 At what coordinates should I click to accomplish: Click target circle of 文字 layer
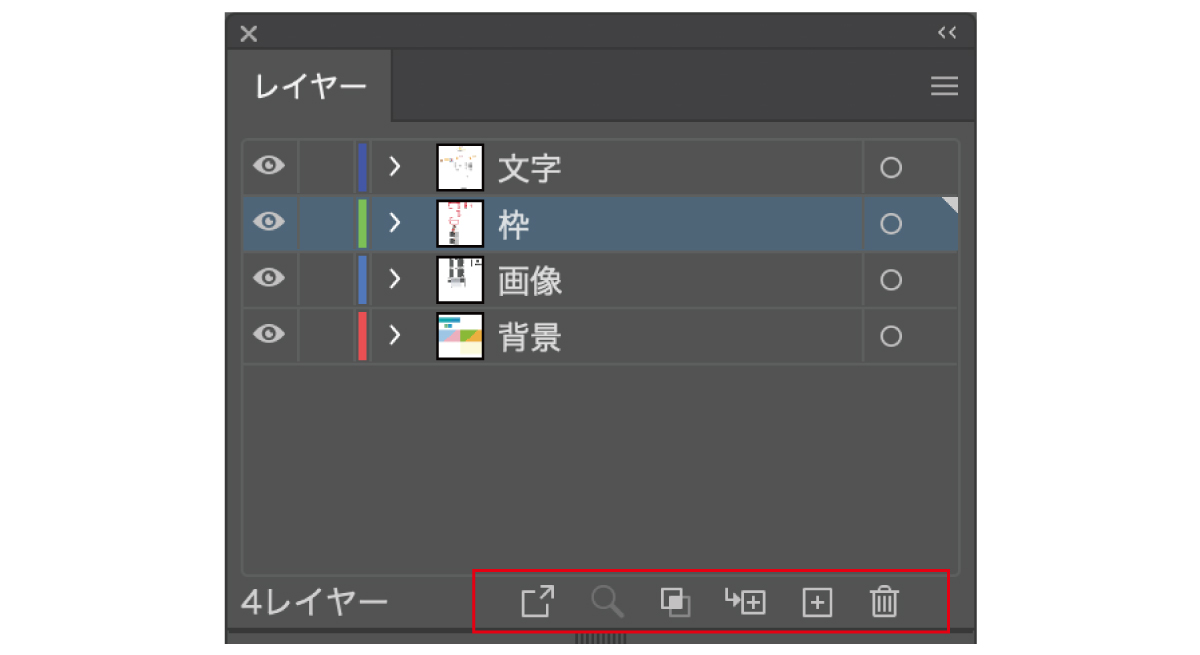(891, 168)
